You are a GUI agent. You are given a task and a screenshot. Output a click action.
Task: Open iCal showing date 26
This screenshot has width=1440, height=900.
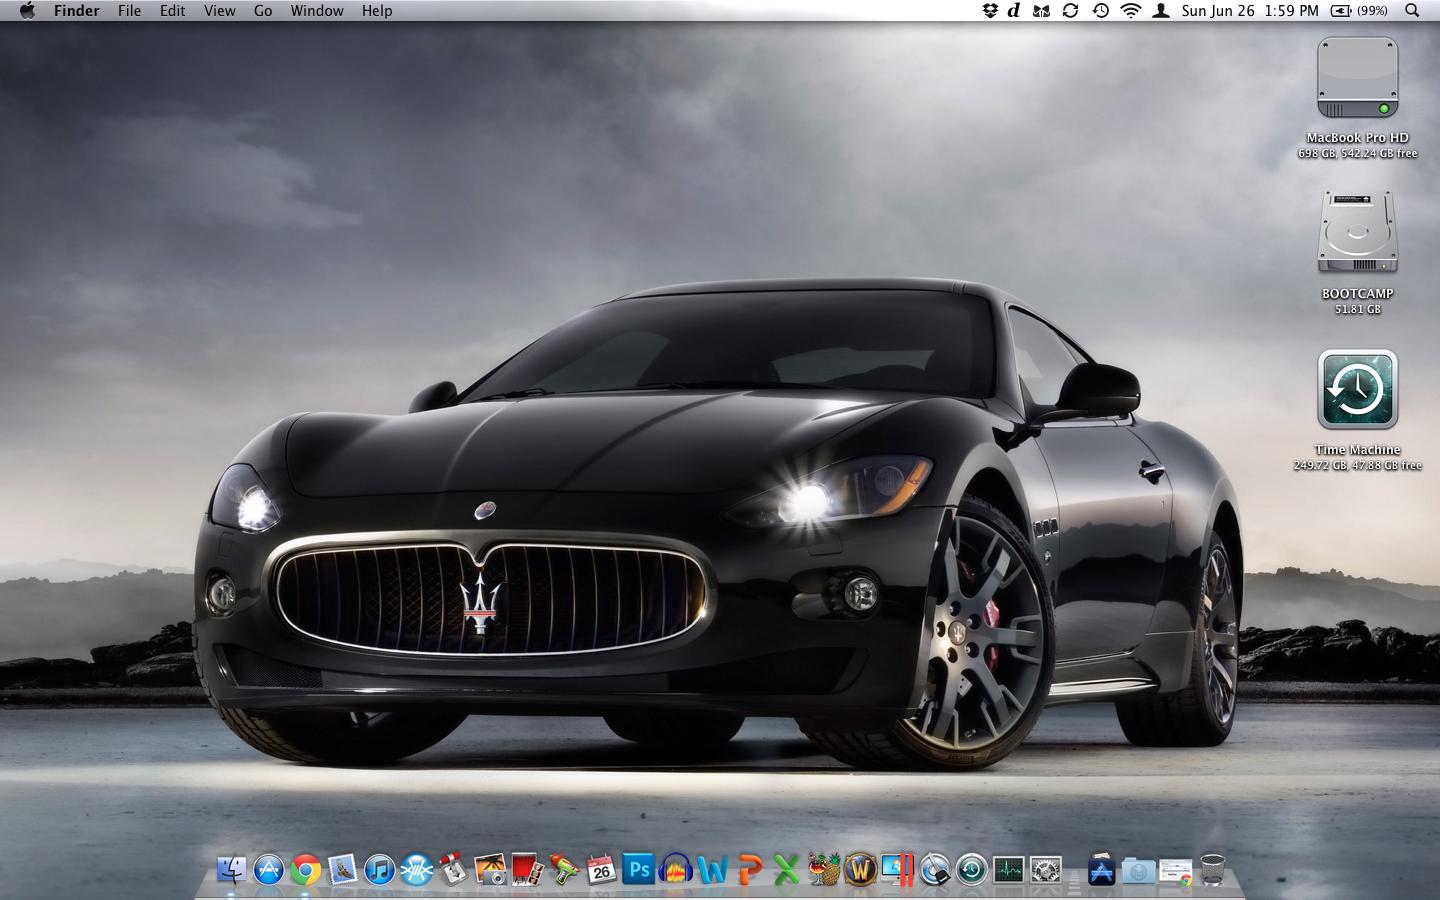601,869
